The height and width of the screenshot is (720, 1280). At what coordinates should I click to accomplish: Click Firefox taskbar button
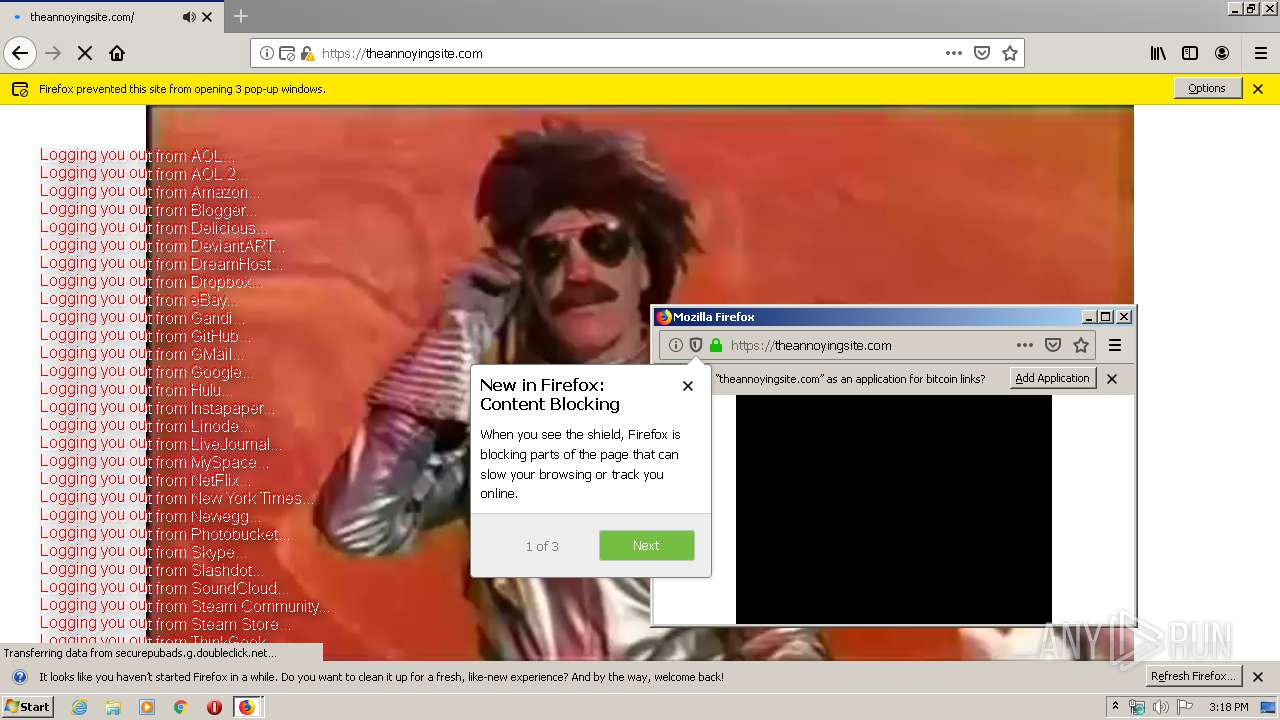tap(247, 707)
